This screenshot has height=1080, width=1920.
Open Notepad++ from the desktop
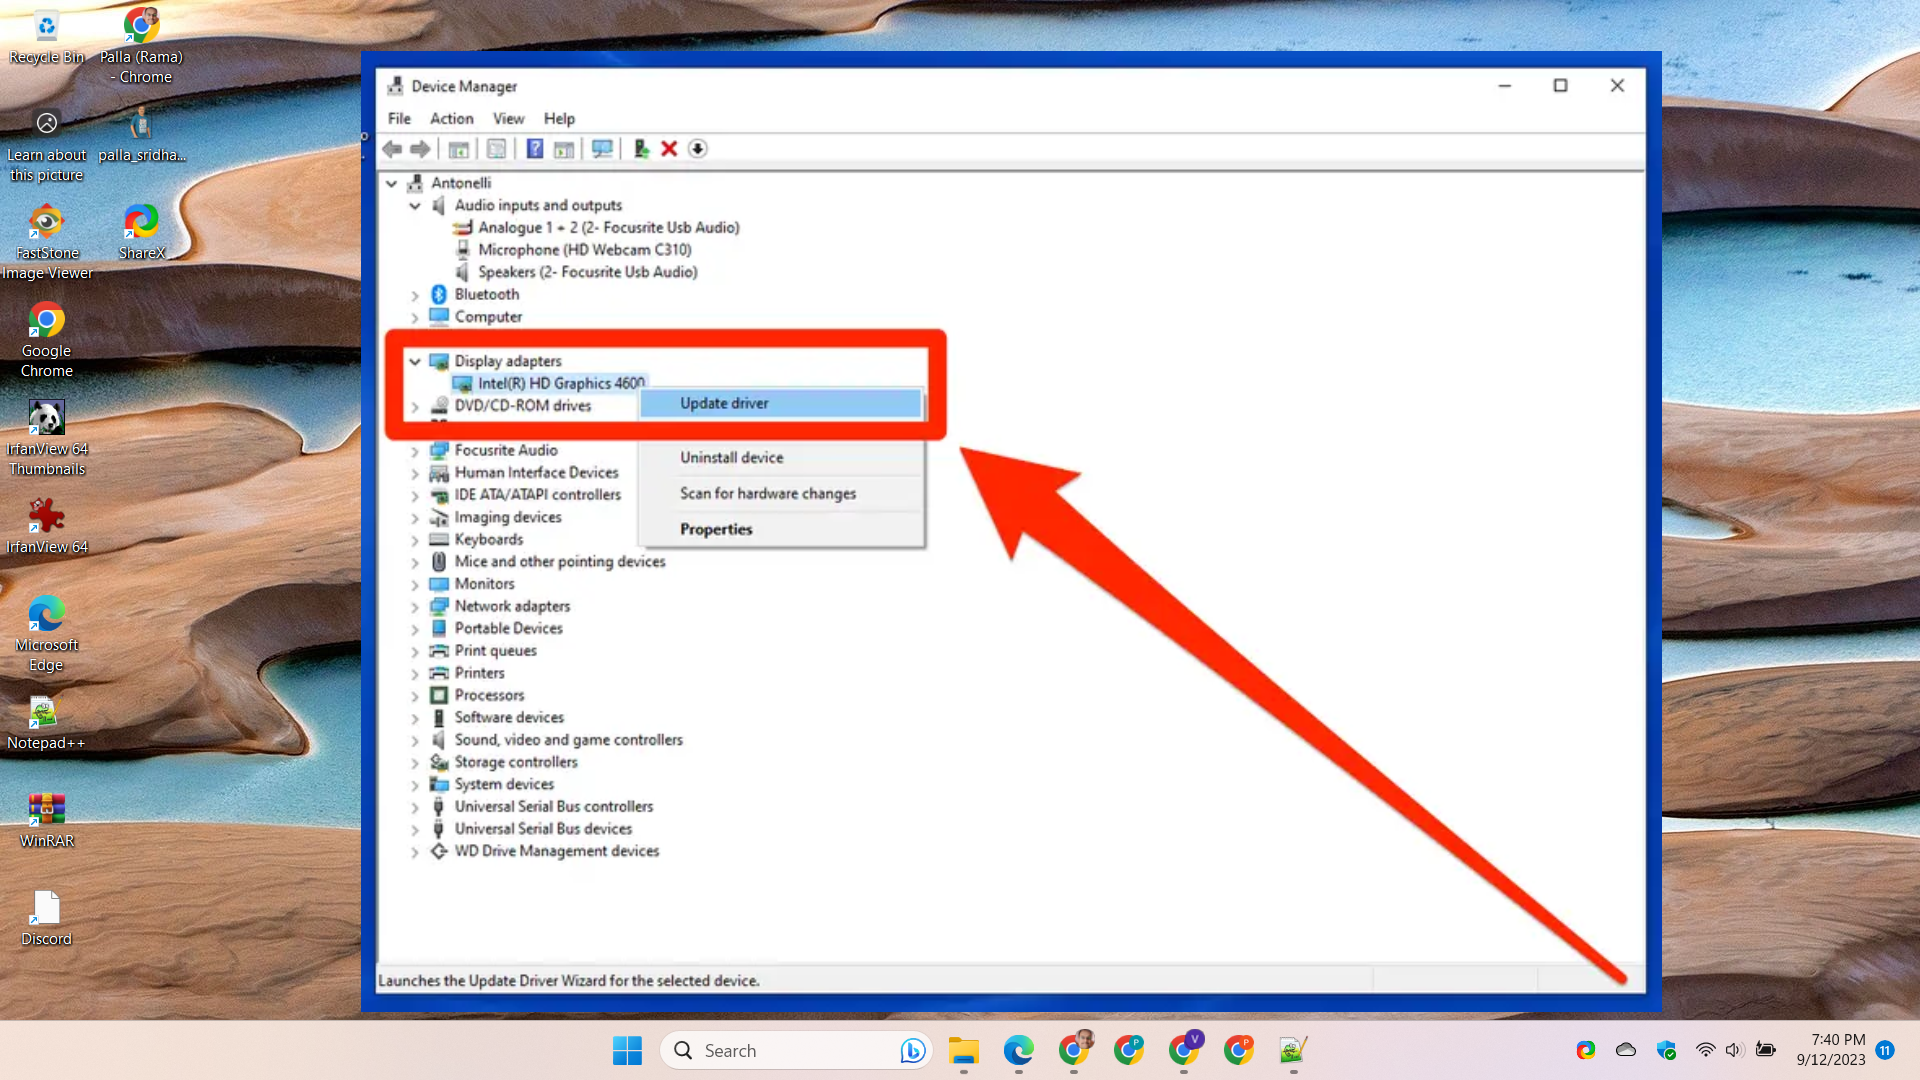point(46,714)
